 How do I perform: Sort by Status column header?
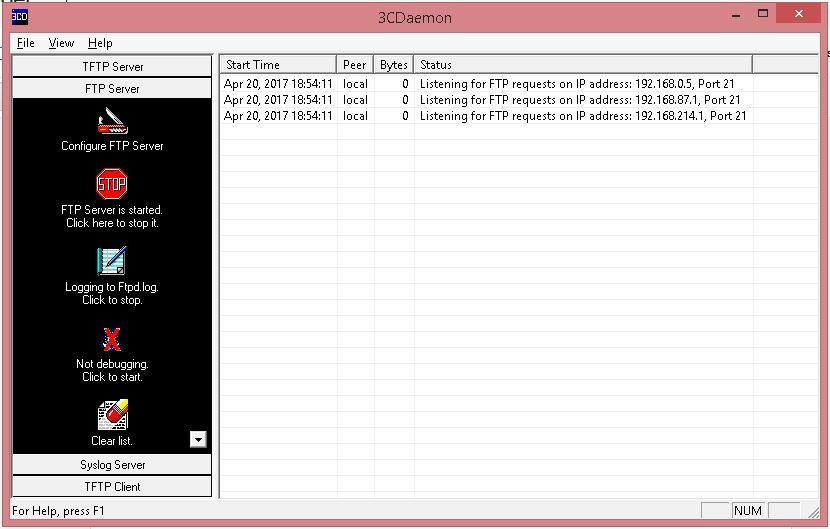(583, 65)
